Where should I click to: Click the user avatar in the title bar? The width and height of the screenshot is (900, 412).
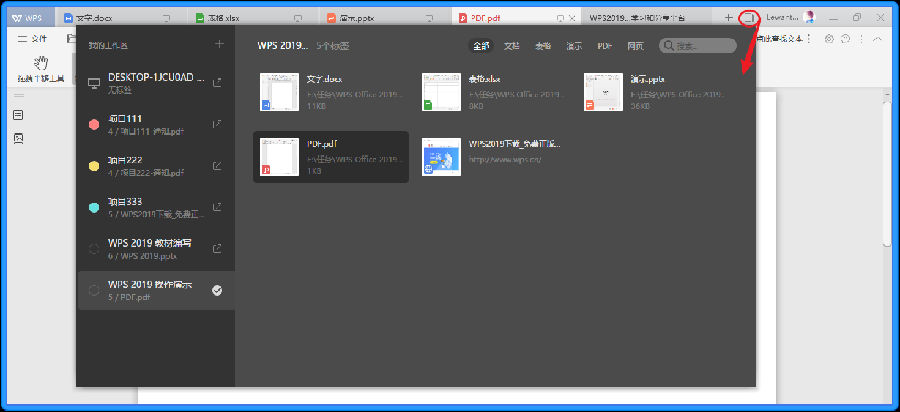tap(809, 18)
